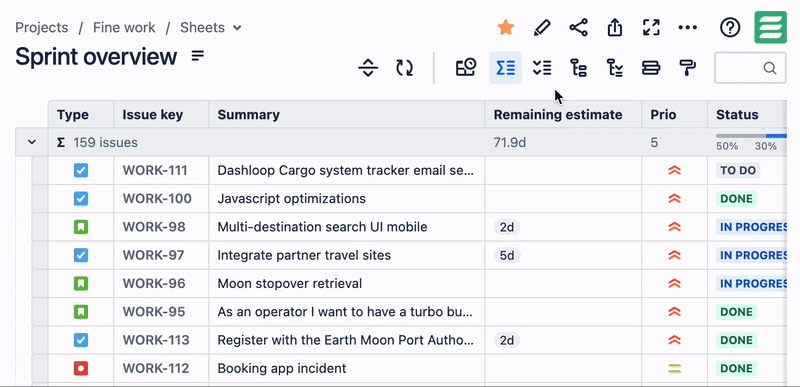Go to Fine work breadcrumb
The height and width of the screenshot is (387, 800).
coord(124,28)
